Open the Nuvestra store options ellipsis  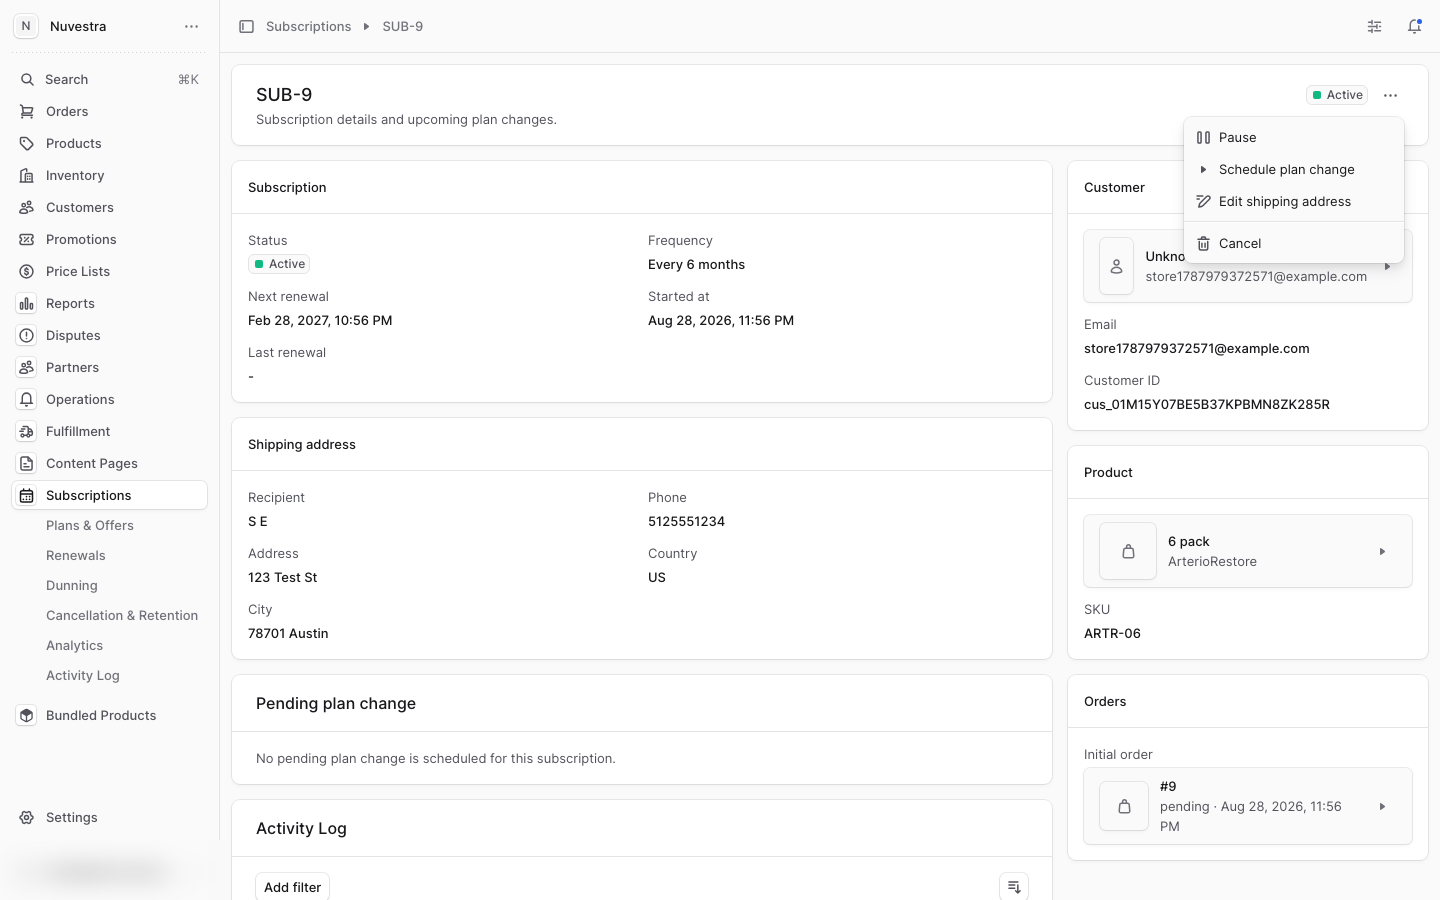pyautogui.click(x=191, y=26)
